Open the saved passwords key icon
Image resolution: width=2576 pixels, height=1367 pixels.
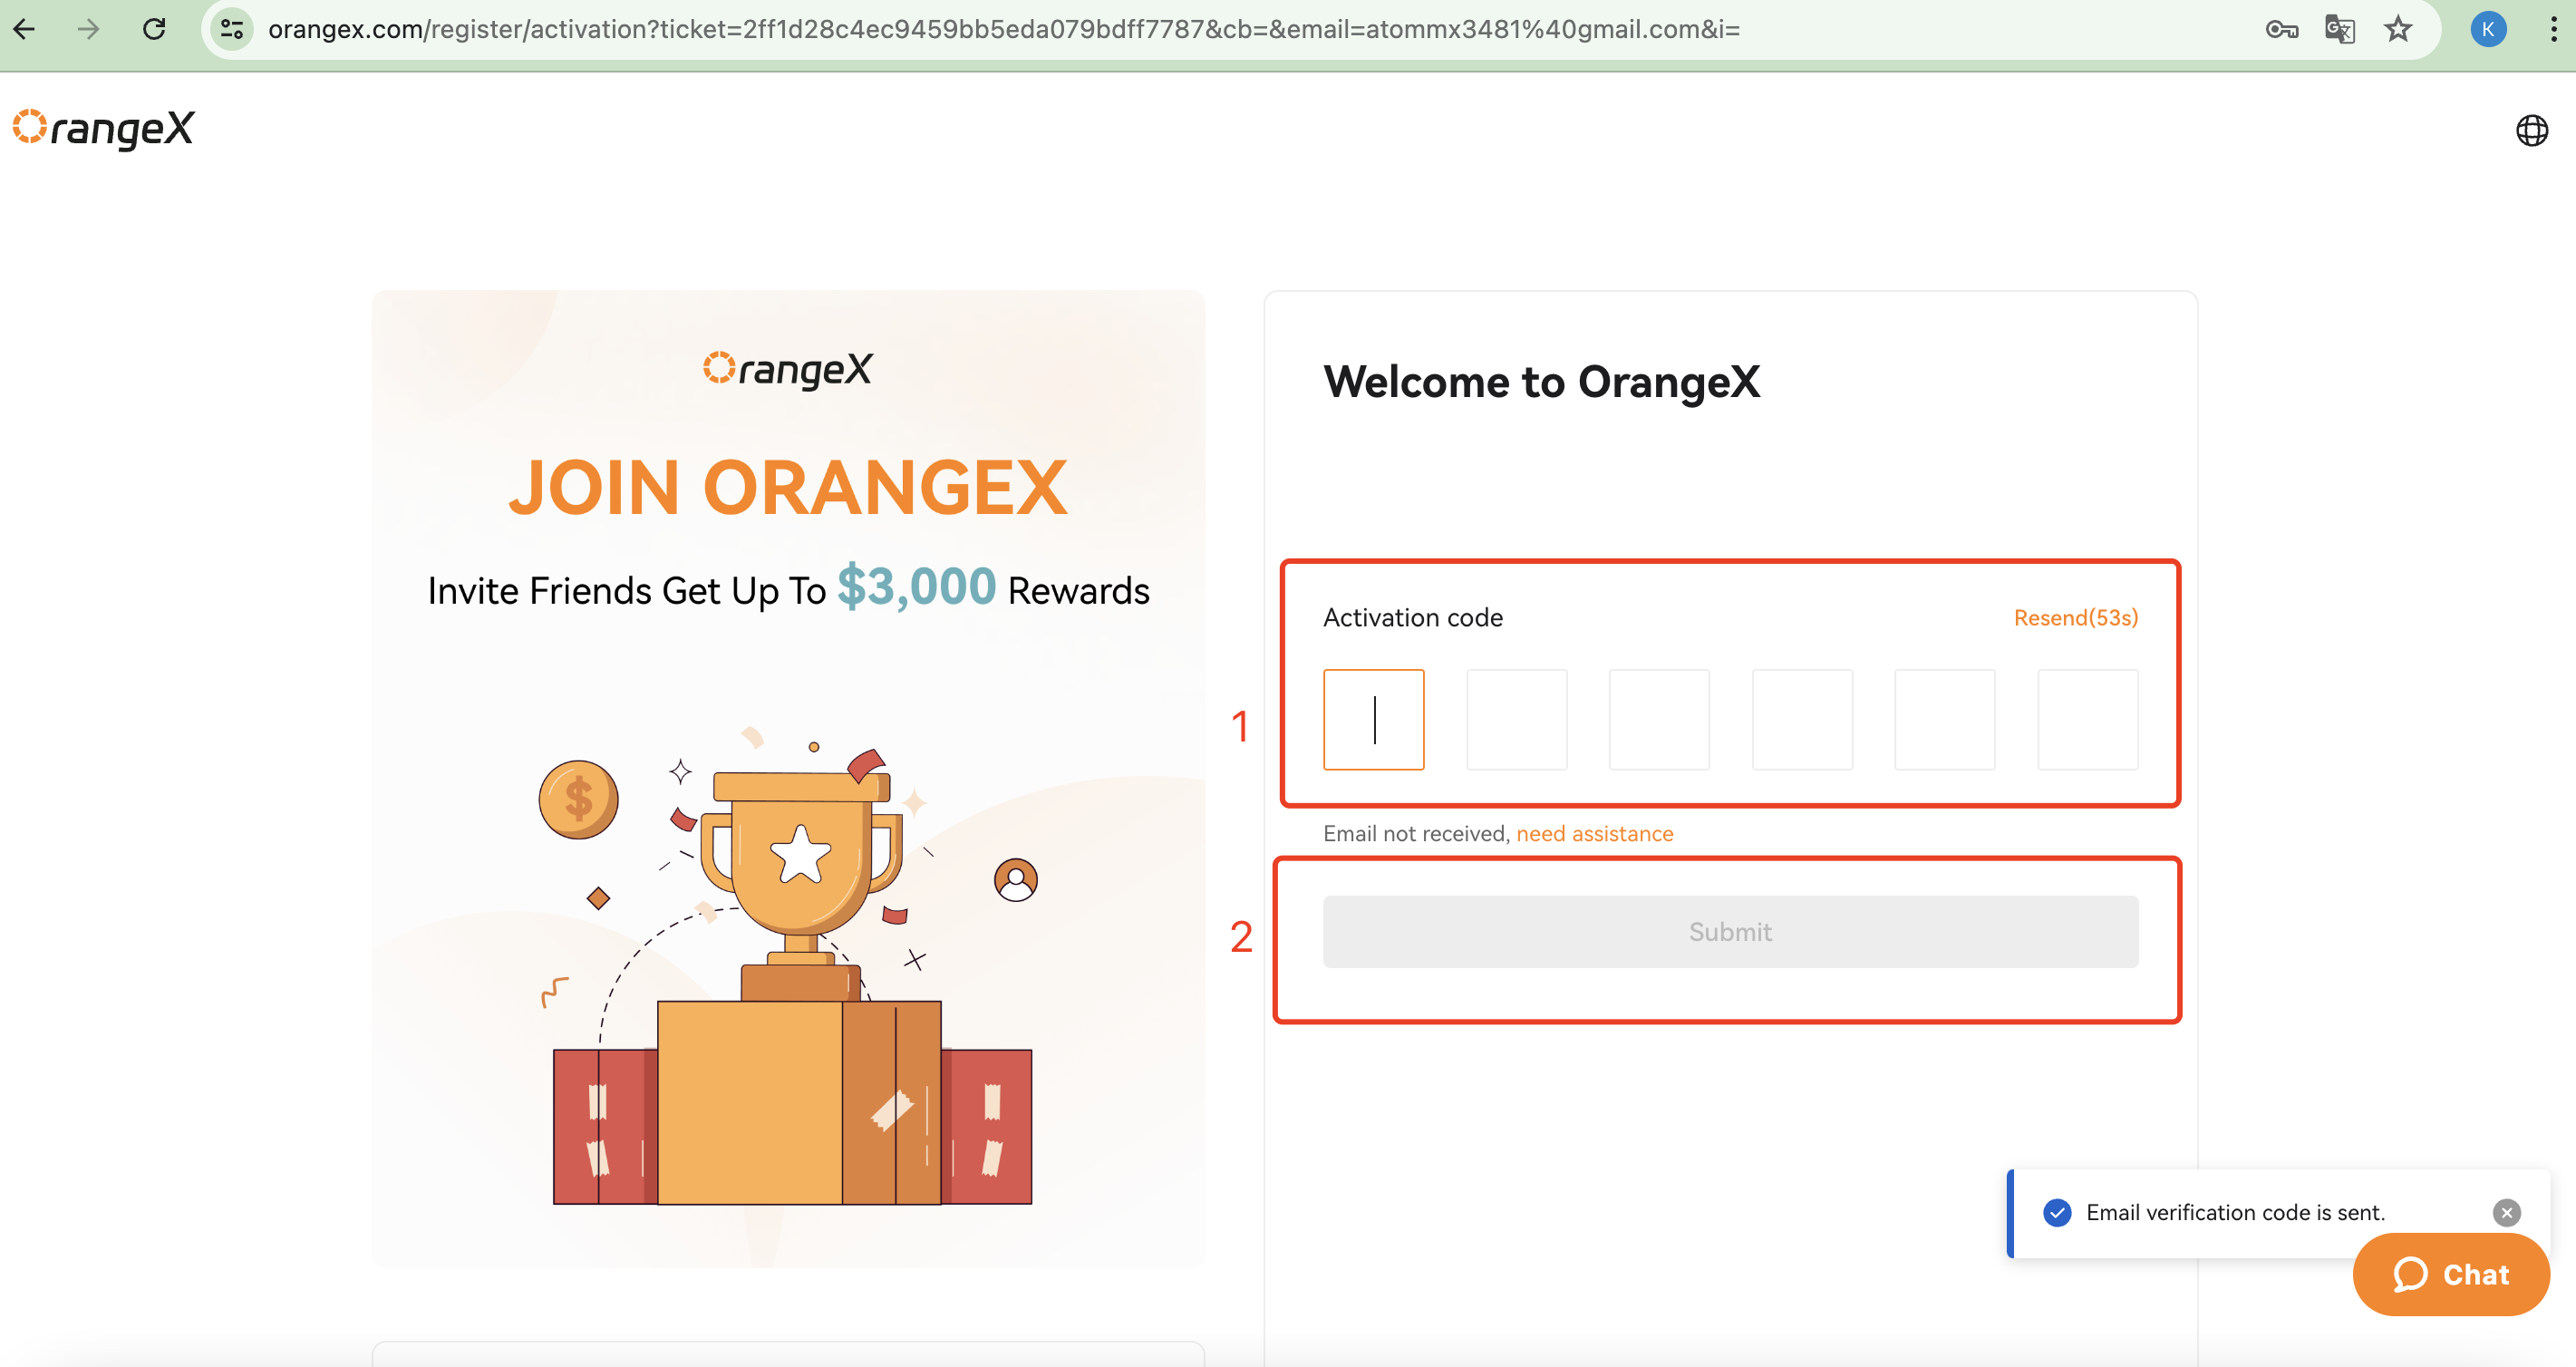tap(2281, 29)
